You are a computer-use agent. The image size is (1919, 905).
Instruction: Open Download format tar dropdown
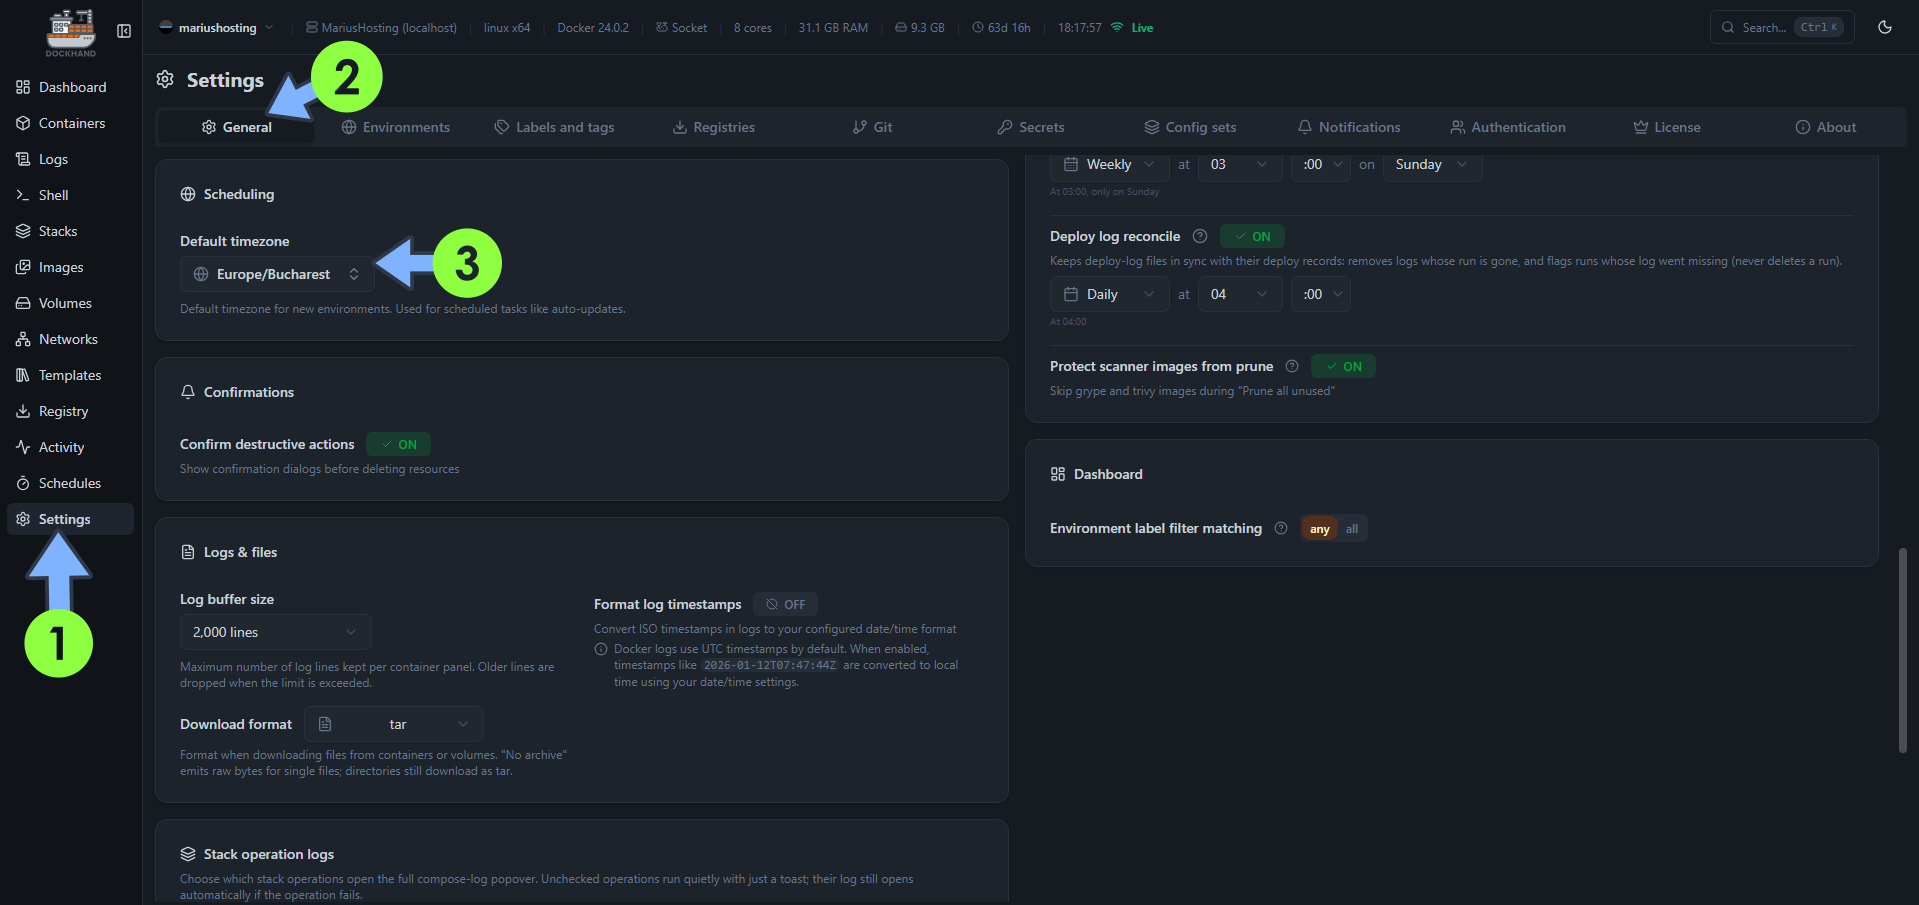[x=394, y=724]
